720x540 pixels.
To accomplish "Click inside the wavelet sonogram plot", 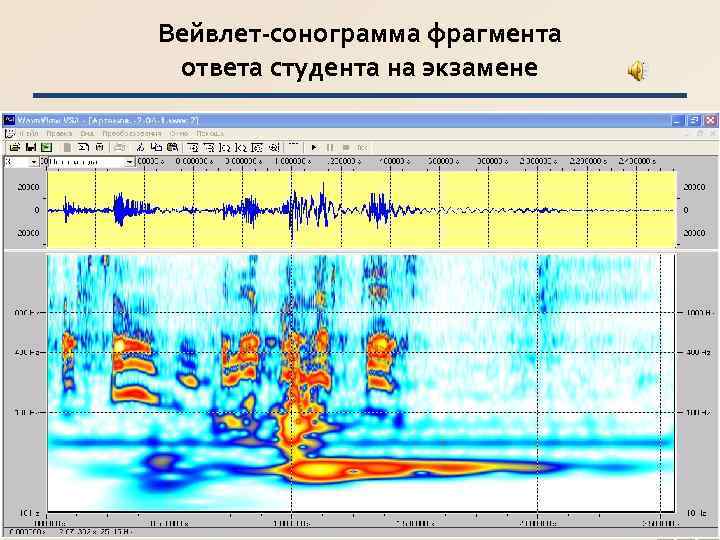I will point(362,383).
